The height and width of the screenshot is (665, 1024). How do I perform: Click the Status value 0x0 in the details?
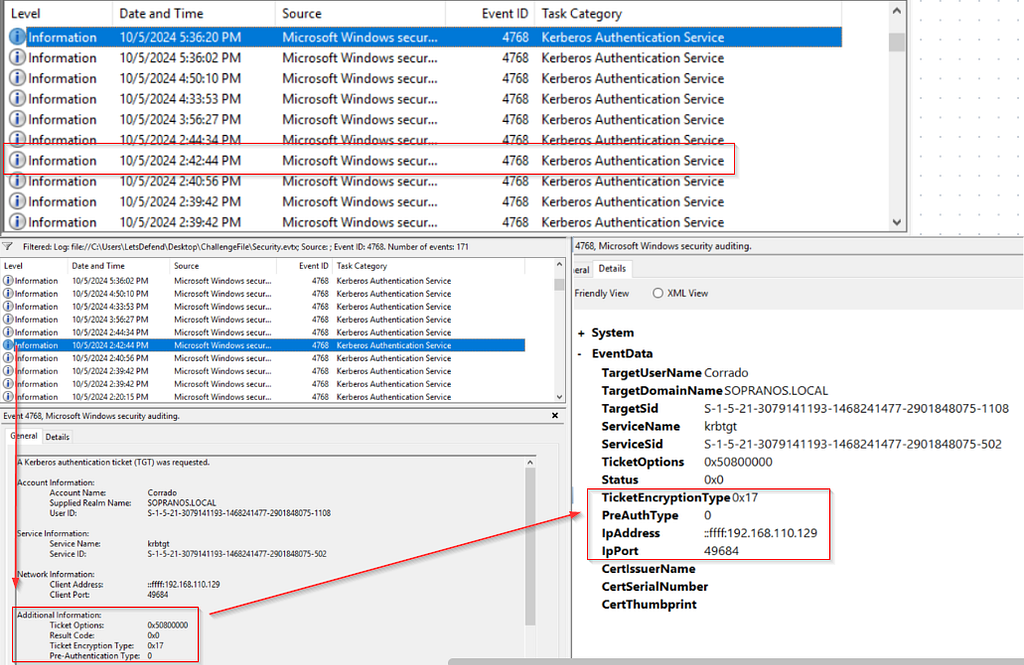pyautogui.click(x=714, y=479)
